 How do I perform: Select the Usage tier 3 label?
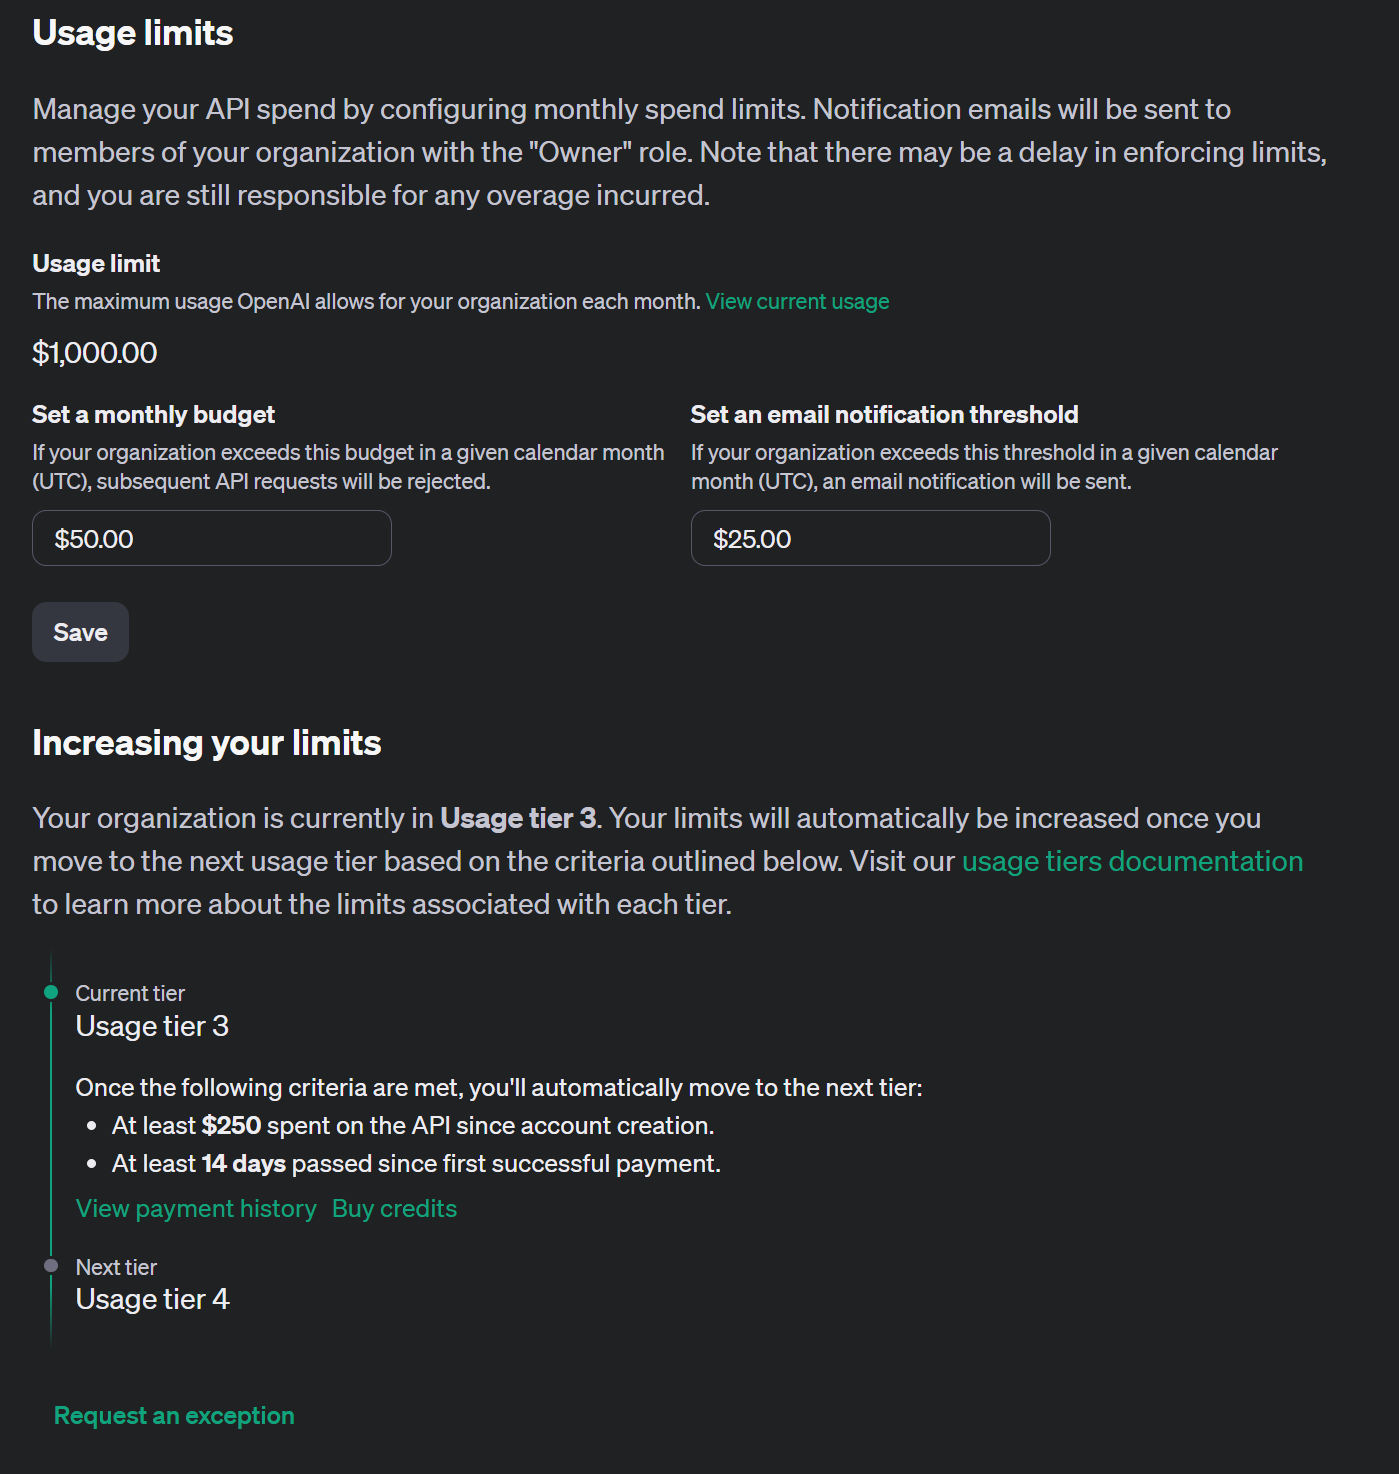coord(152,1026)
